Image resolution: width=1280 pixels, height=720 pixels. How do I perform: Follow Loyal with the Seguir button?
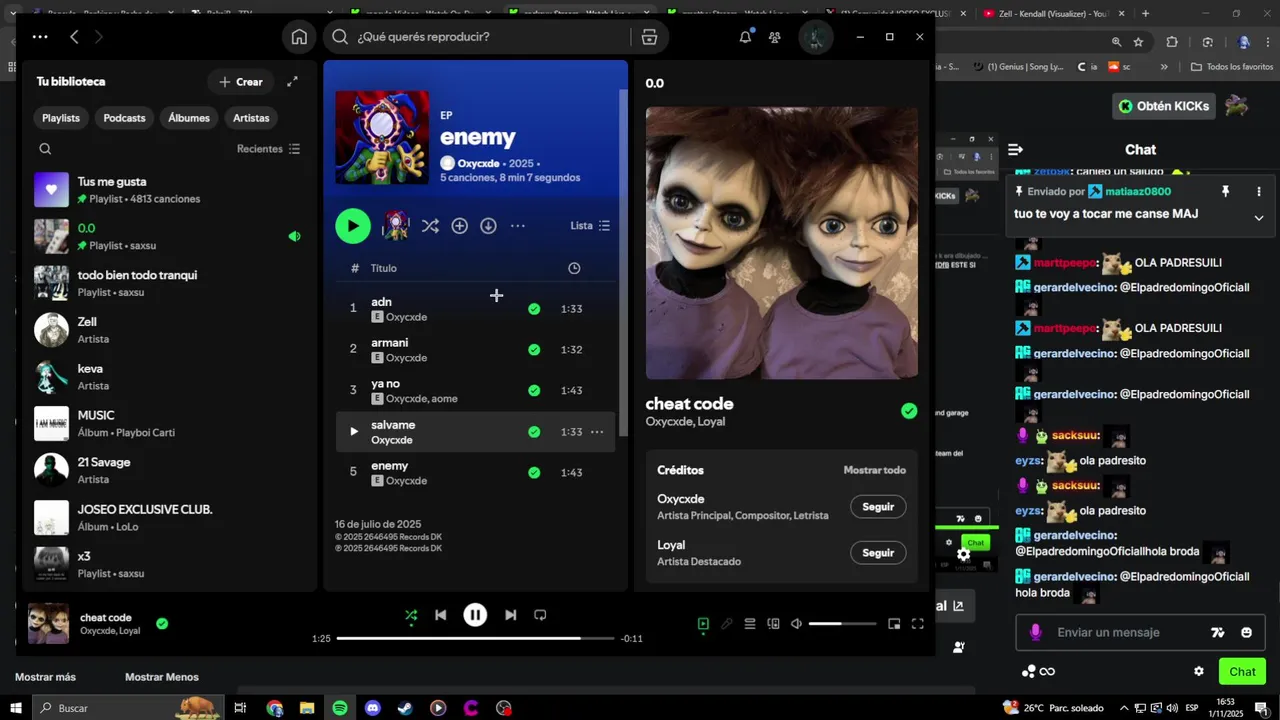click(878, 553)
